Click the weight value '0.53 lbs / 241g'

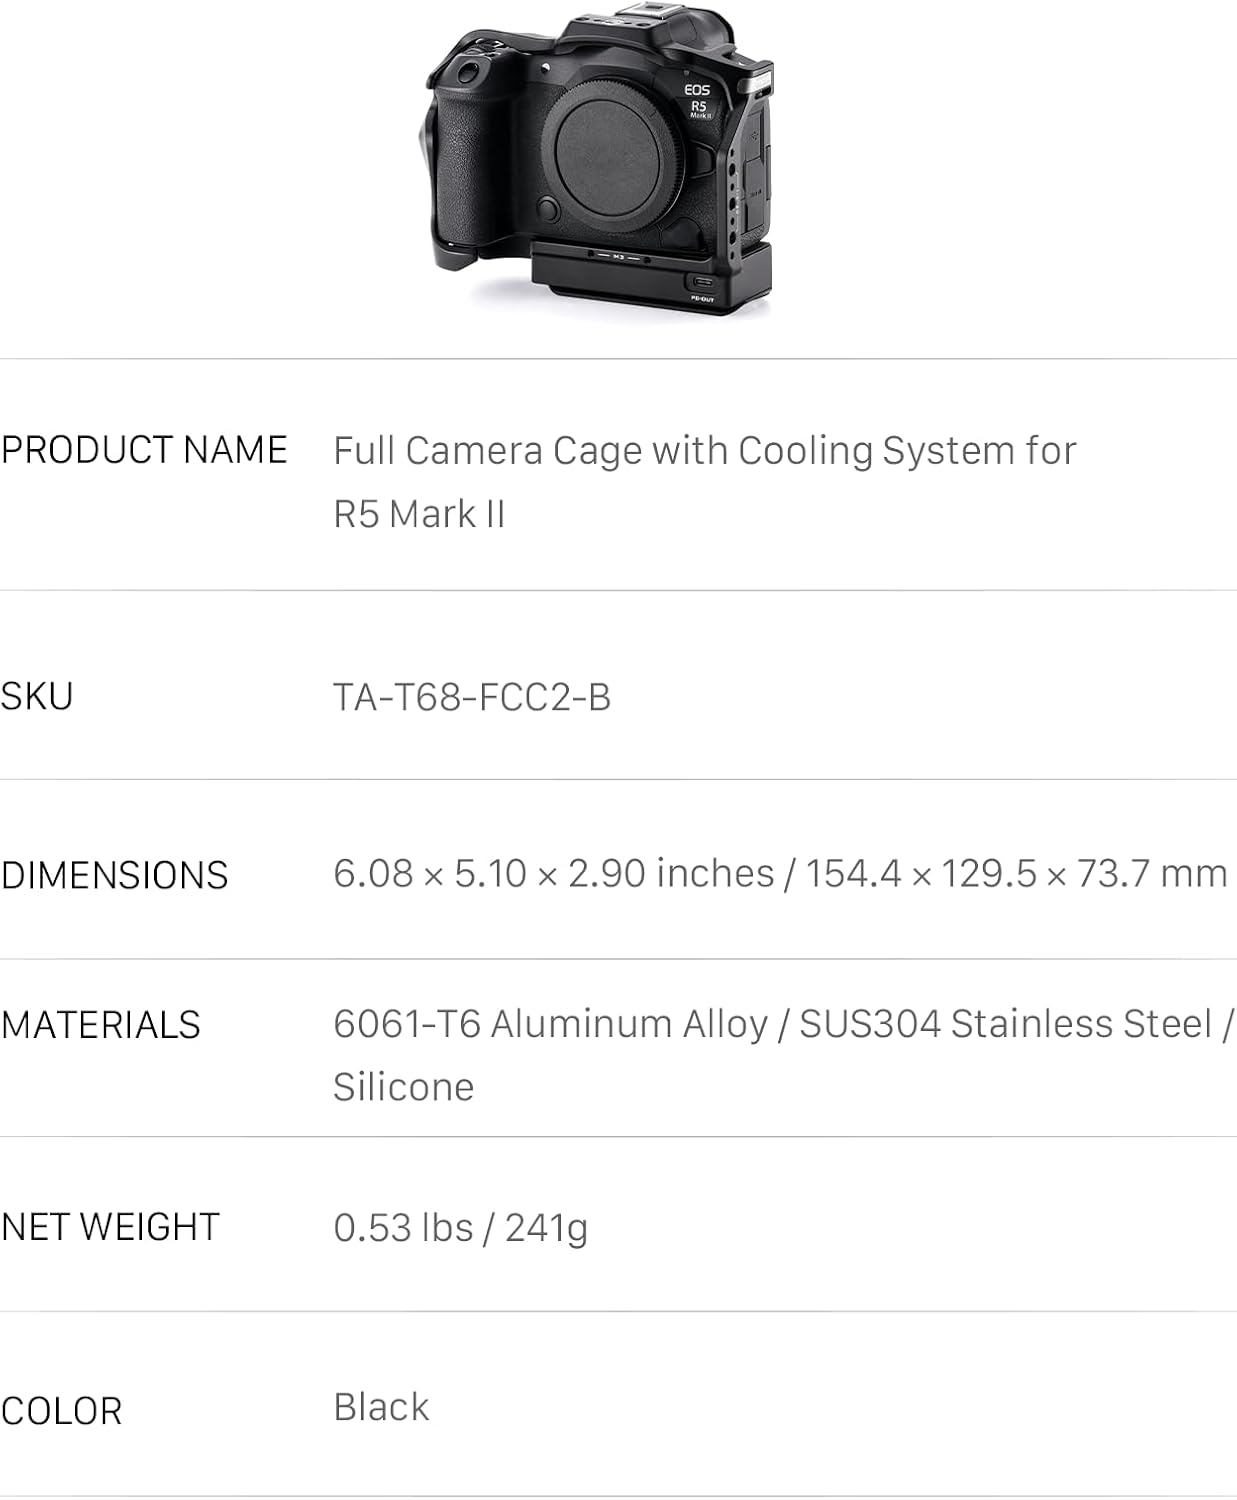(x=460, y=1228)
